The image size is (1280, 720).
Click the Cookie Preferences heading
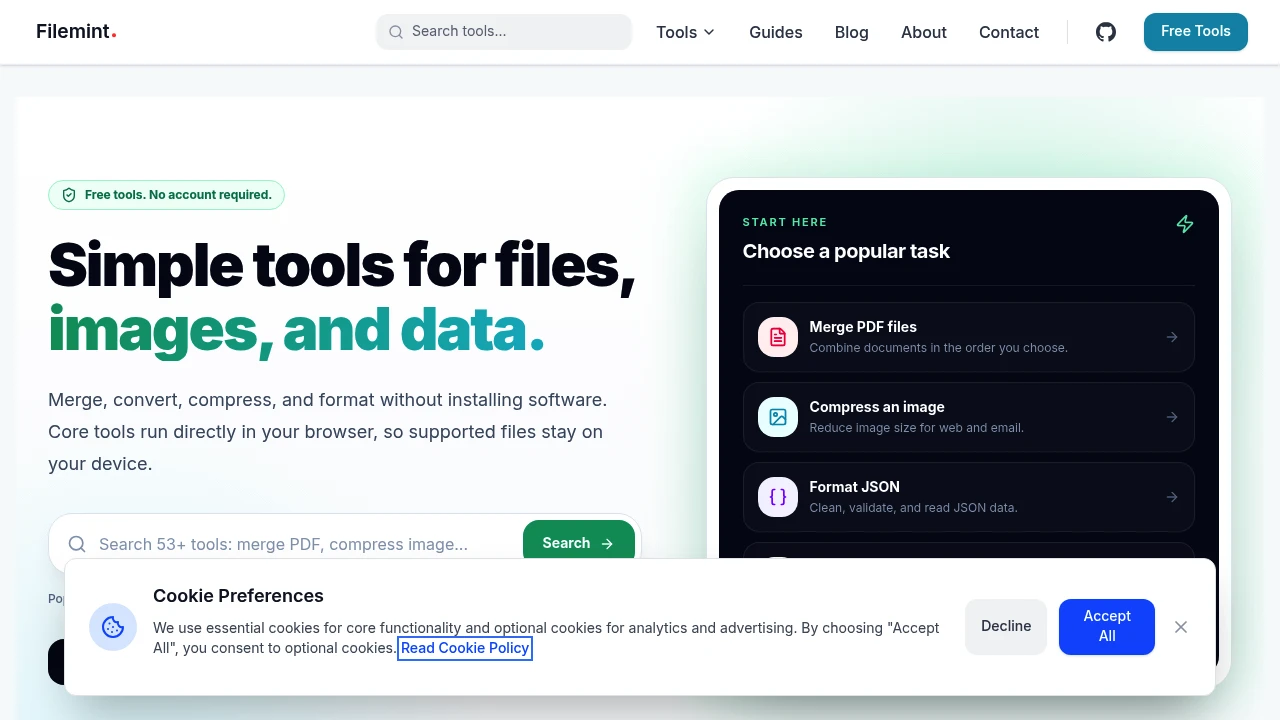(x=238, y=596)
